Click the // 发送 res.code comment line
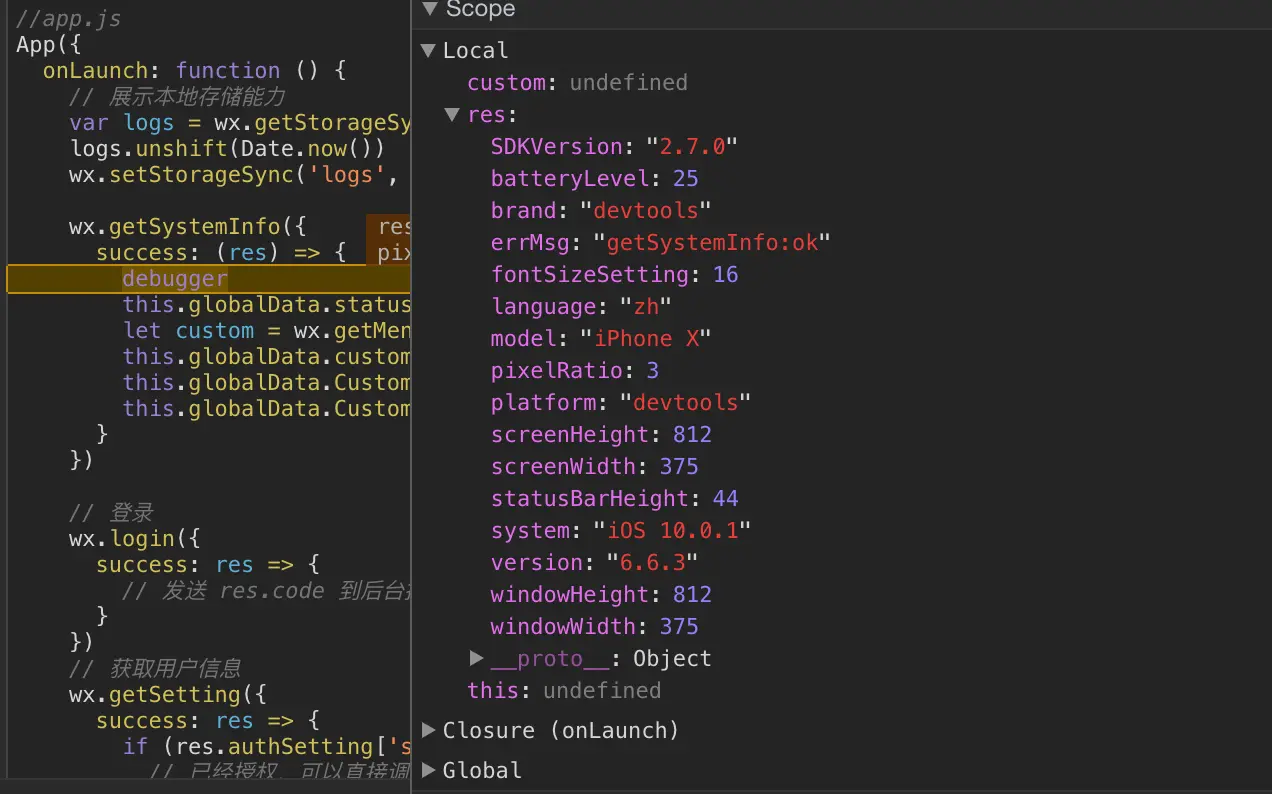 click(266, 590)
